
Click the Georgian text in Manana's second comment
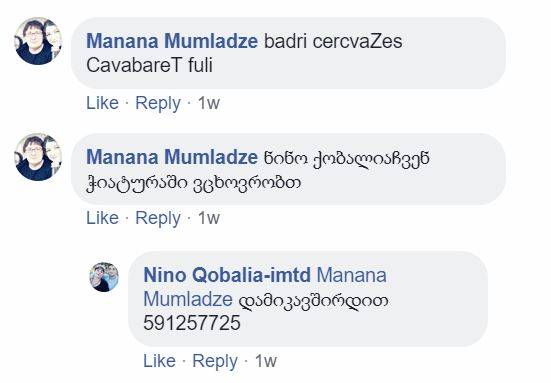coord(258,171)
